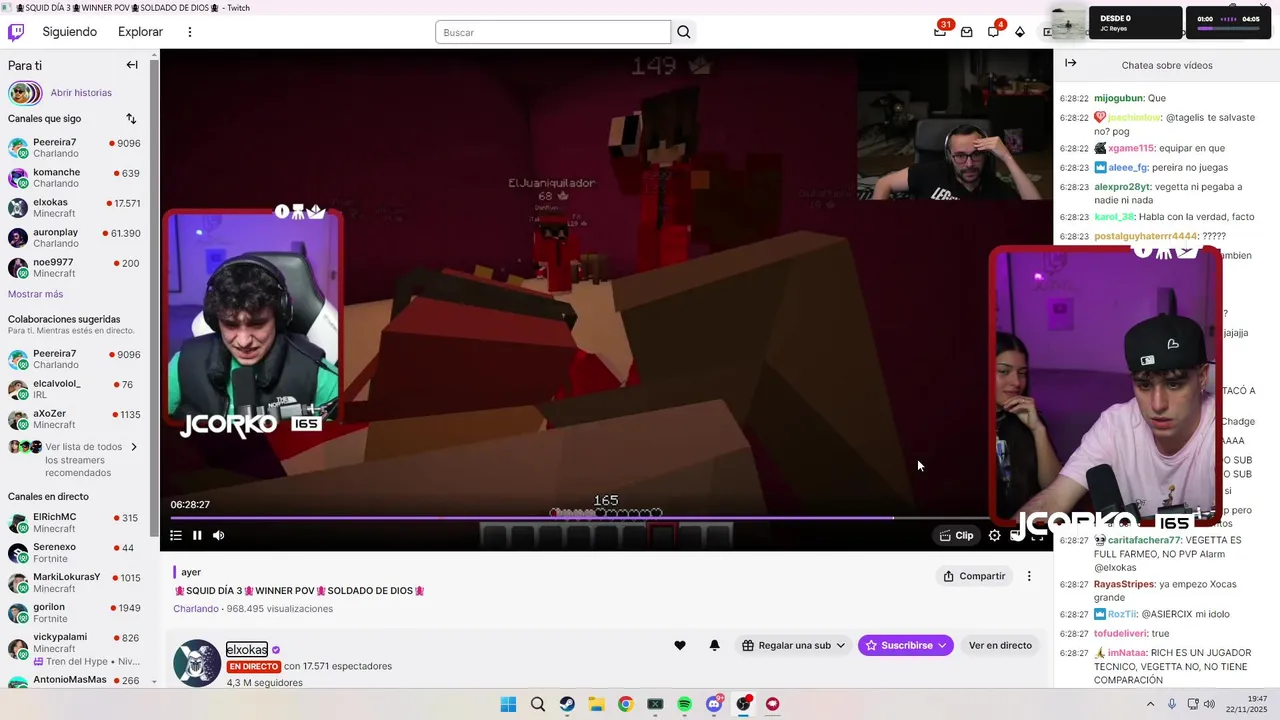The height and width of the screenshot is (720, 1280).
Task: Click the DESDE 0 media popup thumbnail
Action: tap(1070, 23)
